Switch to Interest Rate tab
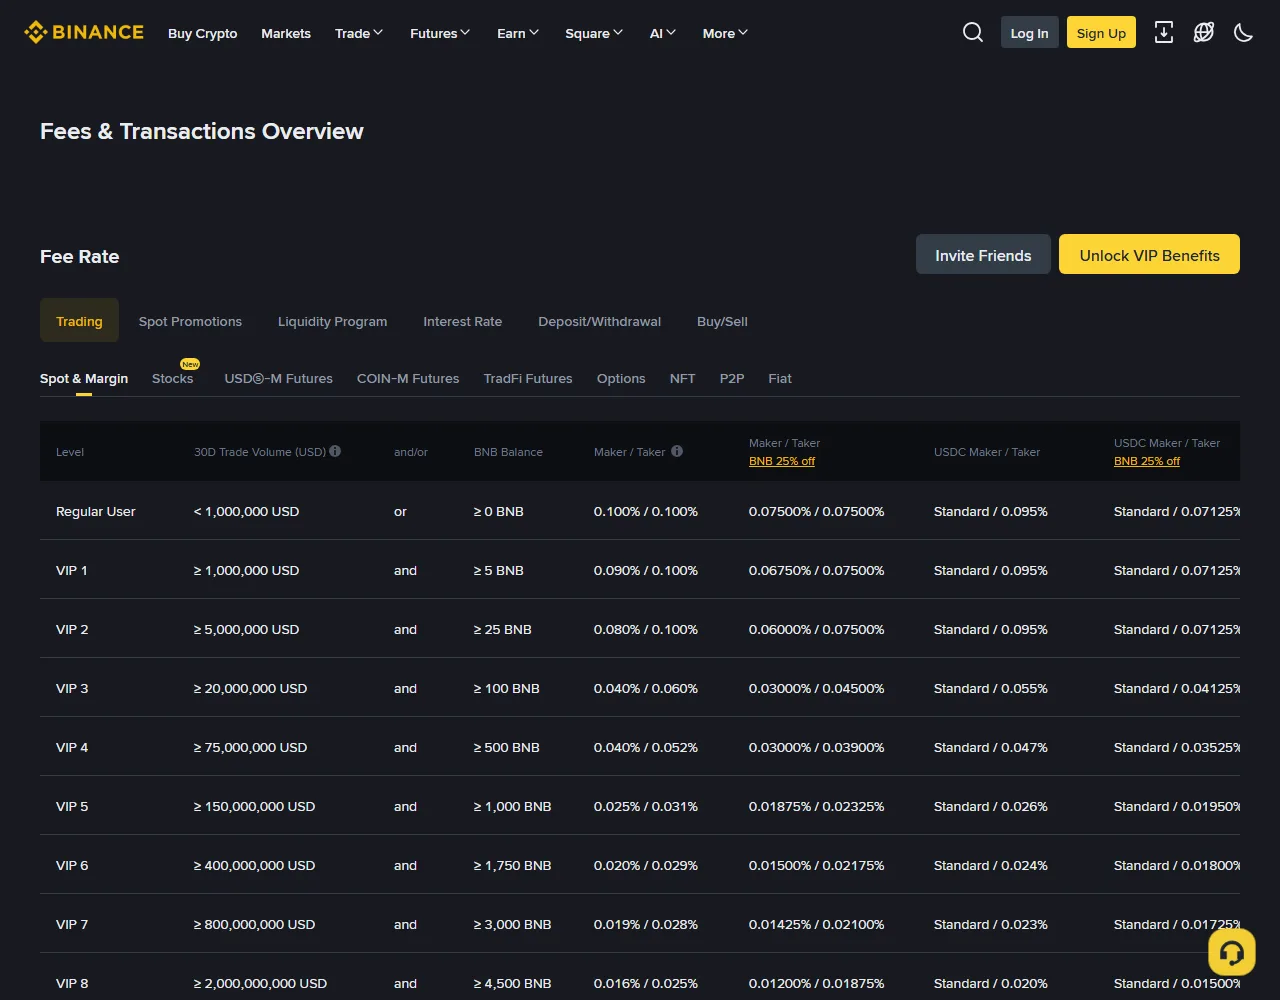 coord(462,321)
